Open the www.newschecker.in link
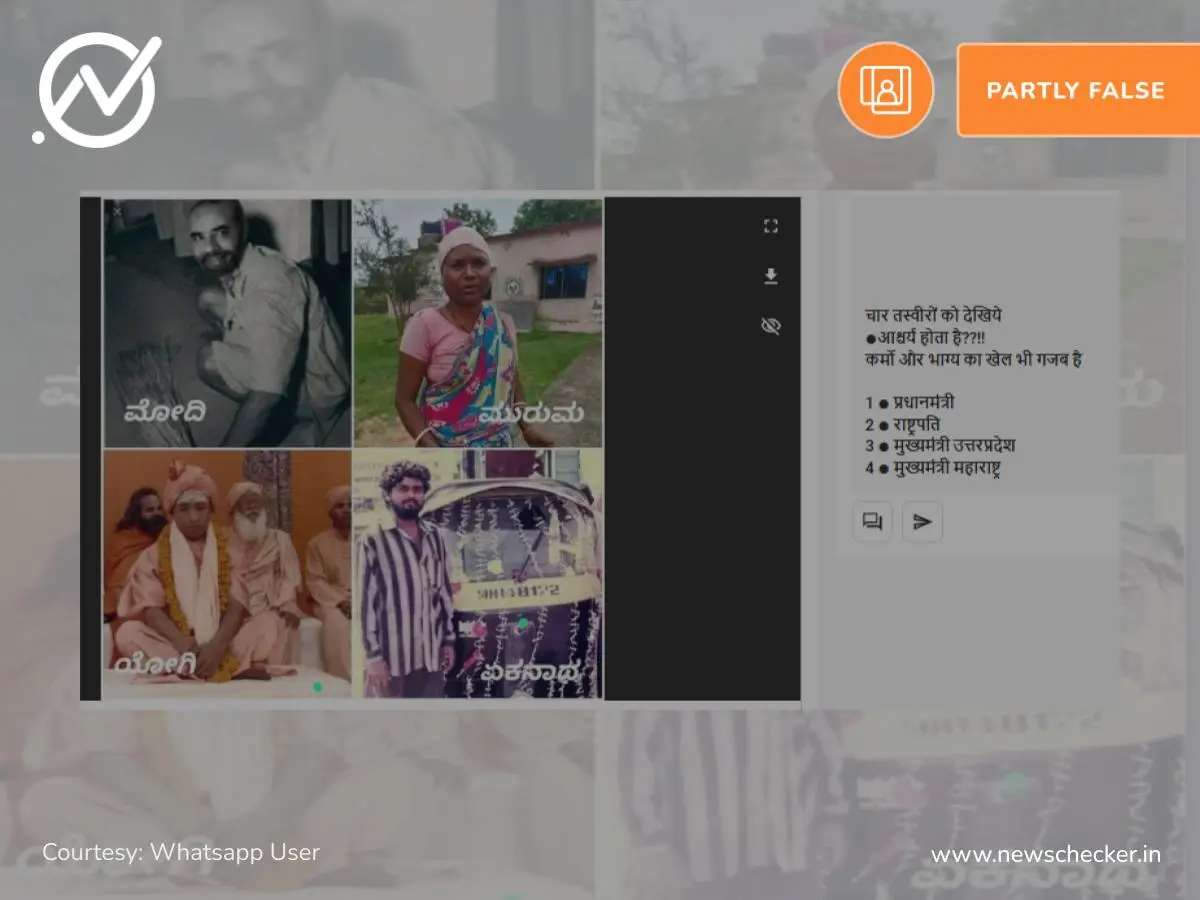The height and width of the screenshot is (900, 1200). click(x=1045, y=854)
